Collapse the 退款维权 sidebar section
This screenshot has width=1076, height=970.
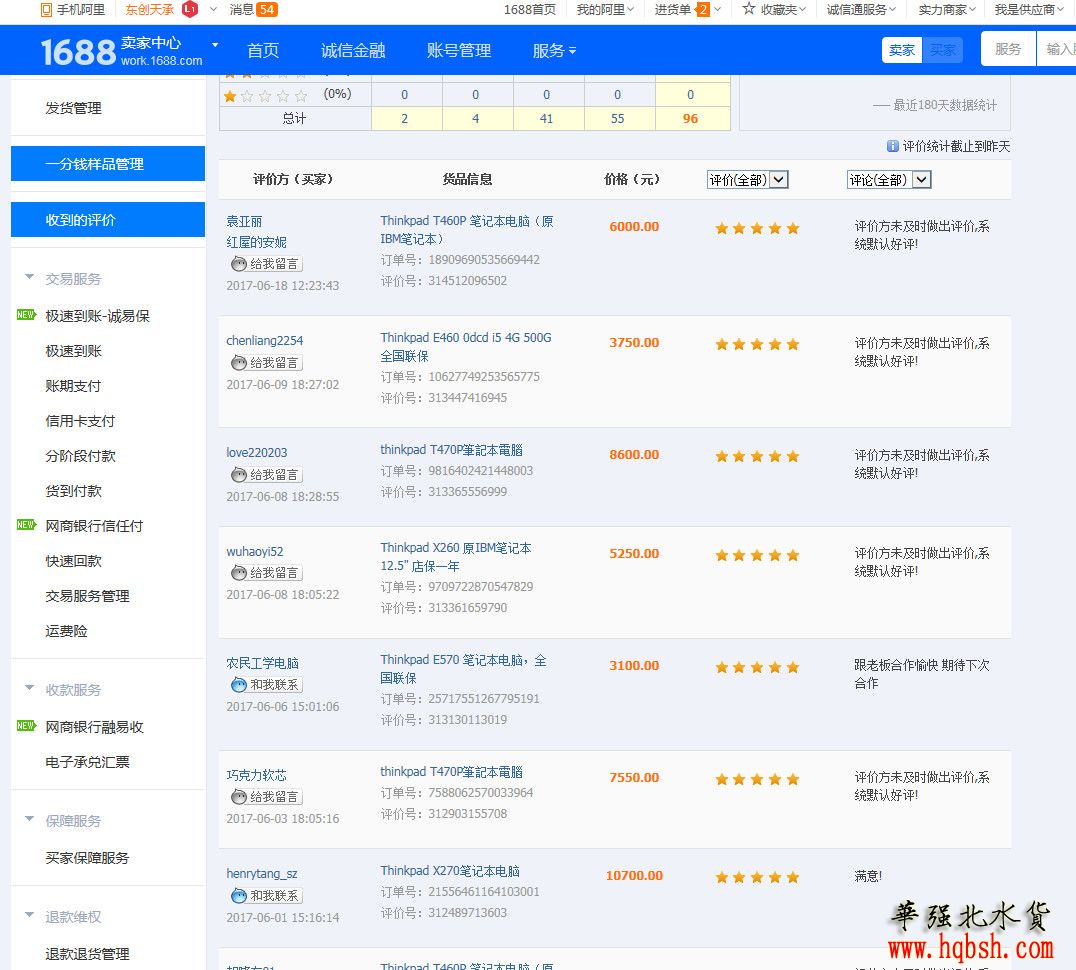click(30, 915)
